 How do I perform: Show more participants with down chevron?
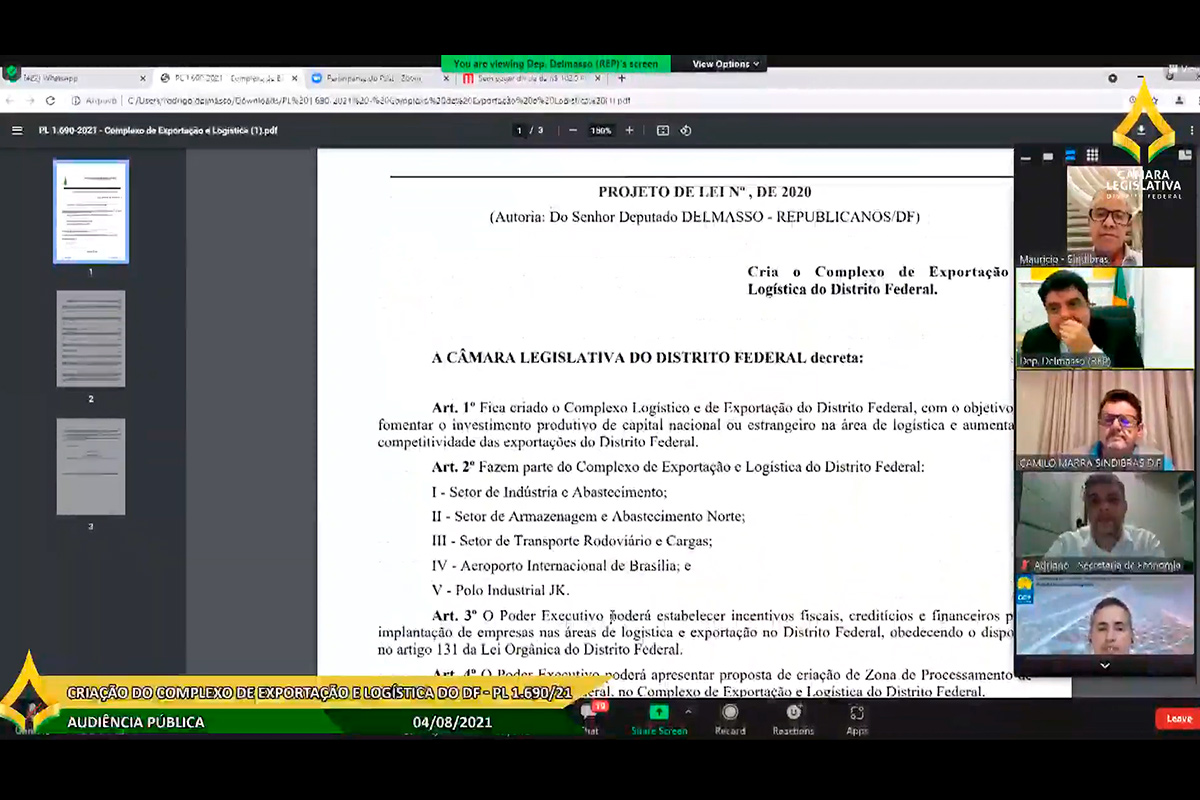(1105, 665)
